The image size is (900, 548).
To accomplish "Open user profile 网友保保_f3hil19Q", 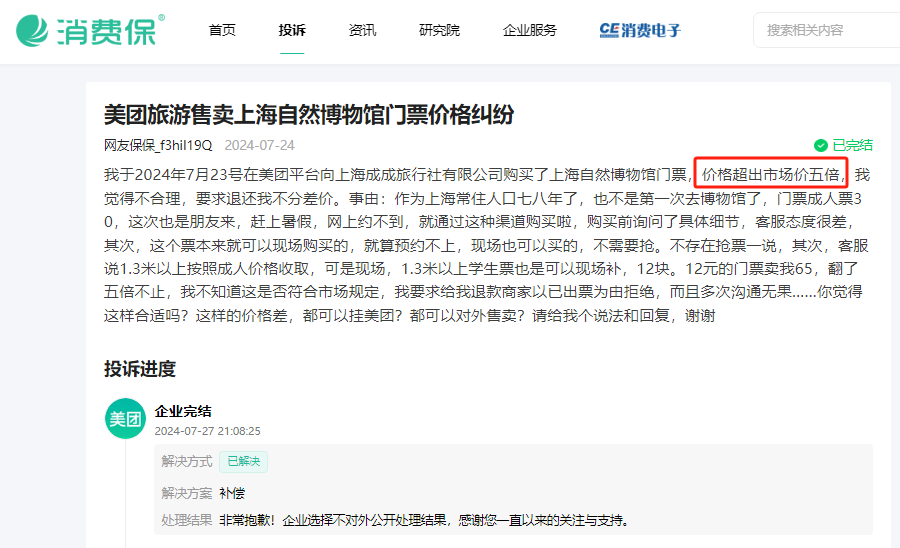I will [x=158, y=145].
